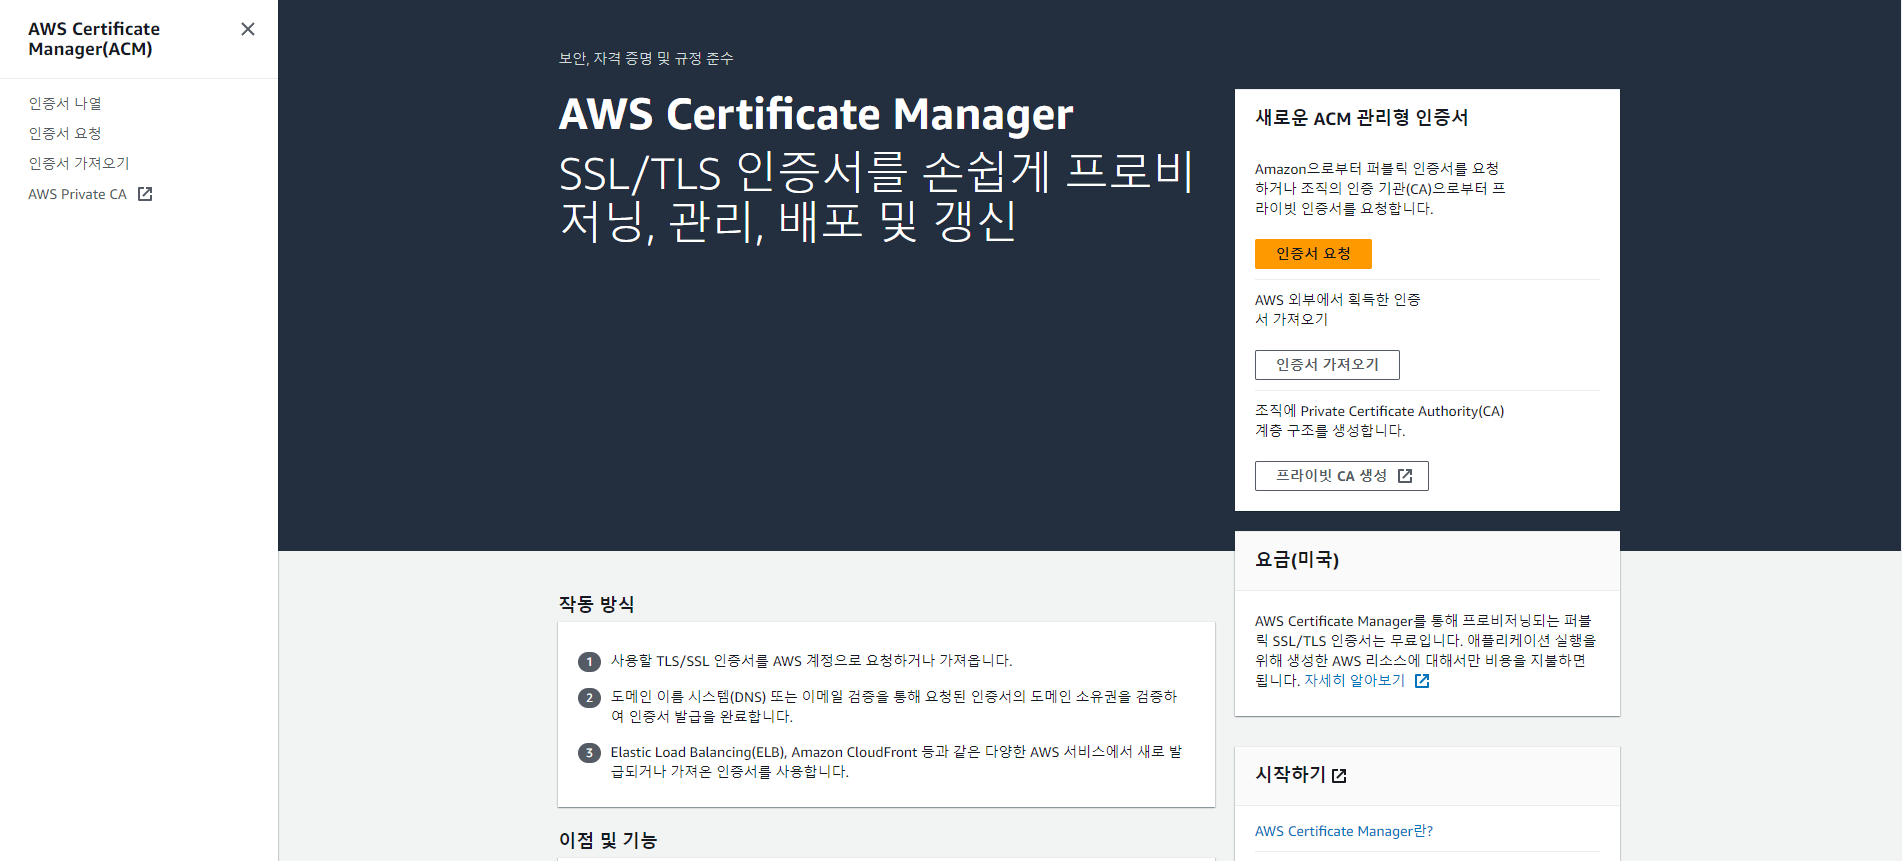Open the AWS Certificate Manager란? link
Screen dimensions: 1902x861
1343,831
